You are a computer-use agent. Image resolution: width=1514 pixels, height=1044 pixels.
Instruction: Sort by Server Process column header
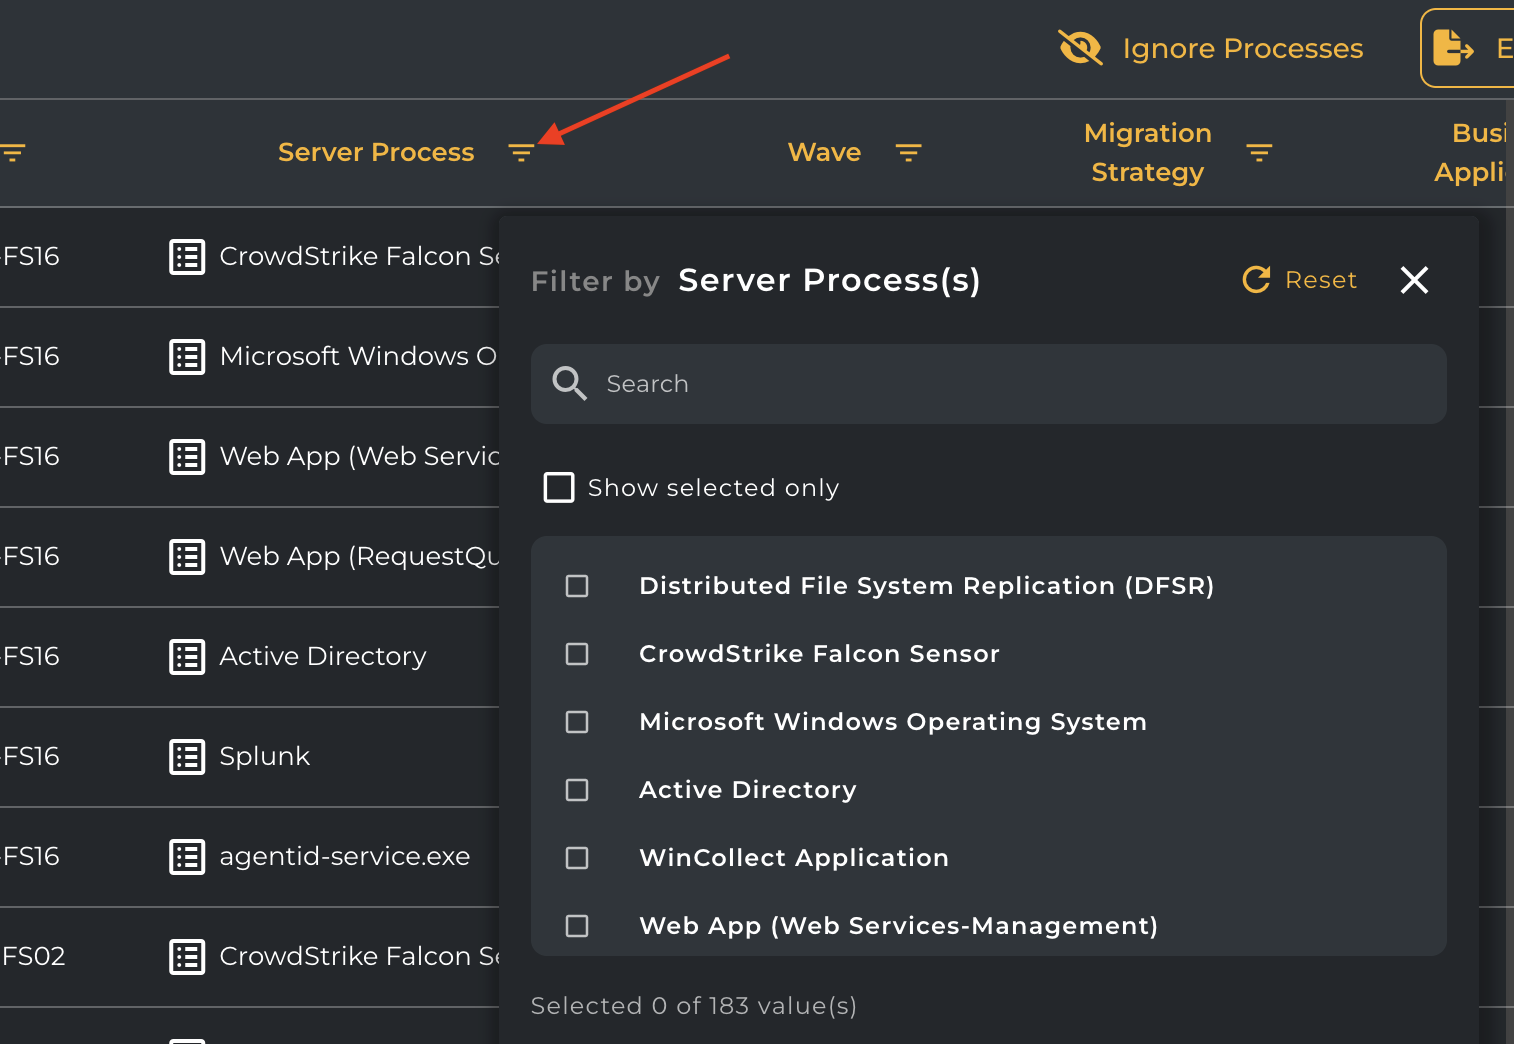tap(376, 153)
